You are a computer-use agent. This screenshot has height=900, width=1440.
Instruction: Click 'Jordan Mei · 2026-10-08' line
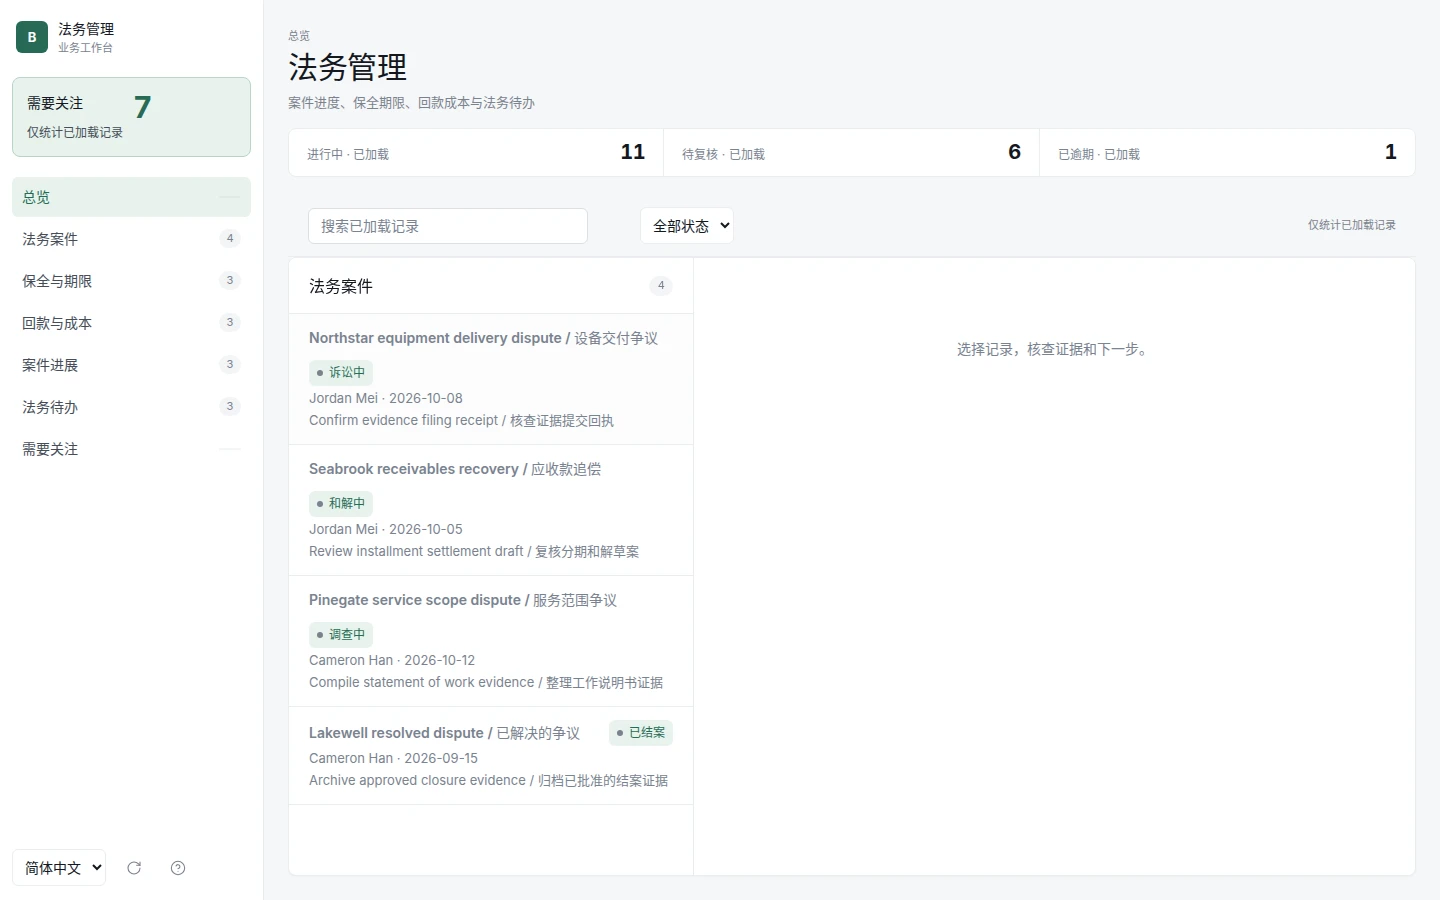click(386, 398)
